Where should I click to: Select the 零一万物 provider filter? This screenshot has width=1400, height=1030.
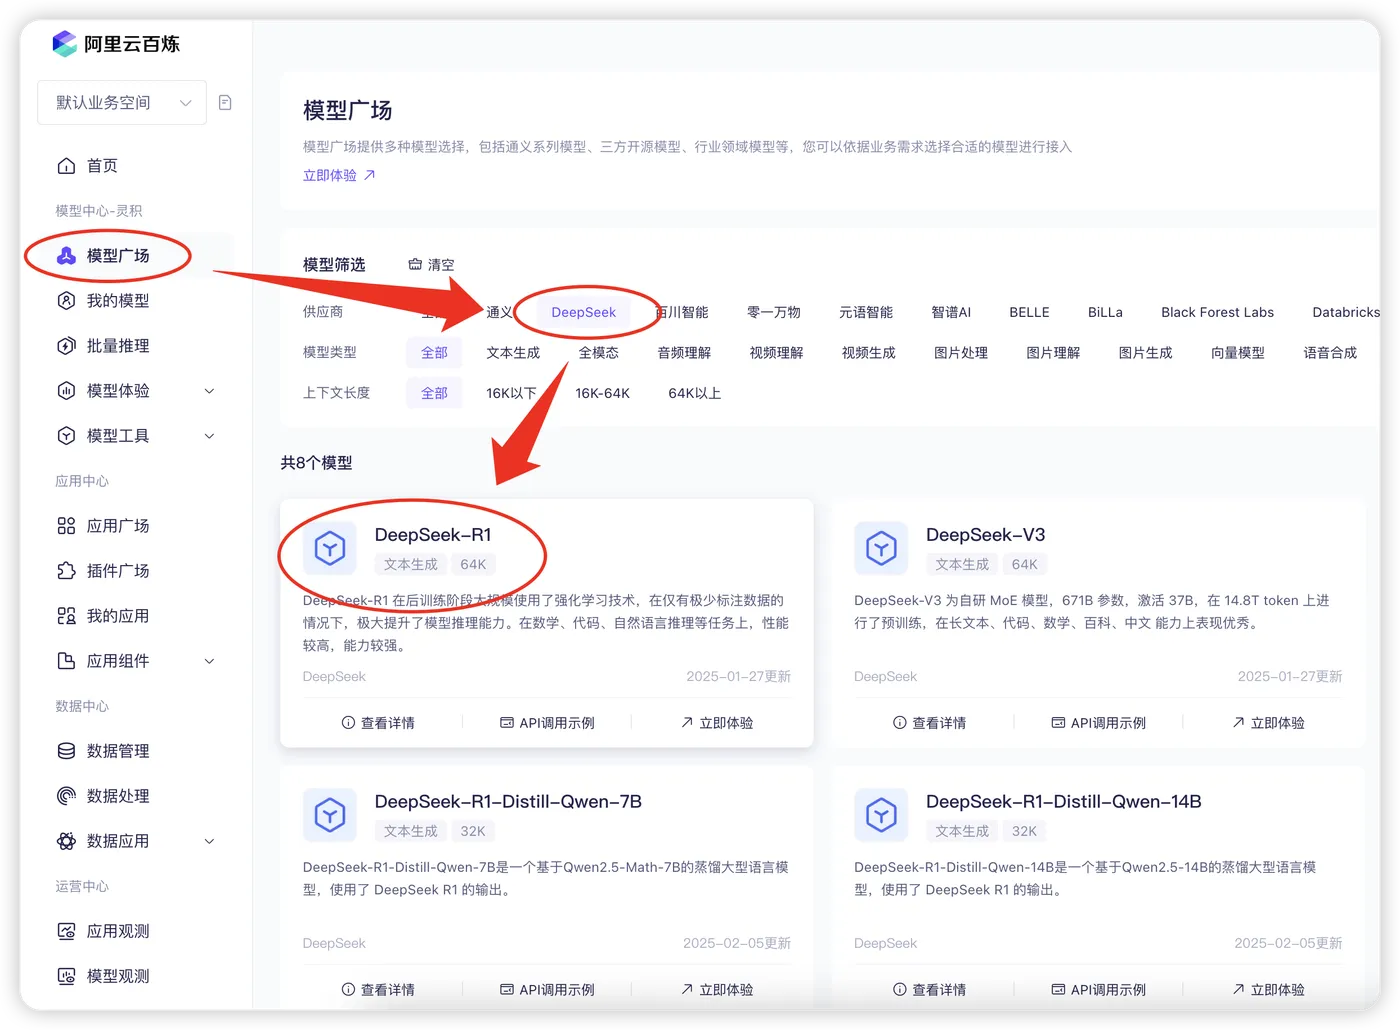click(774, 312)
